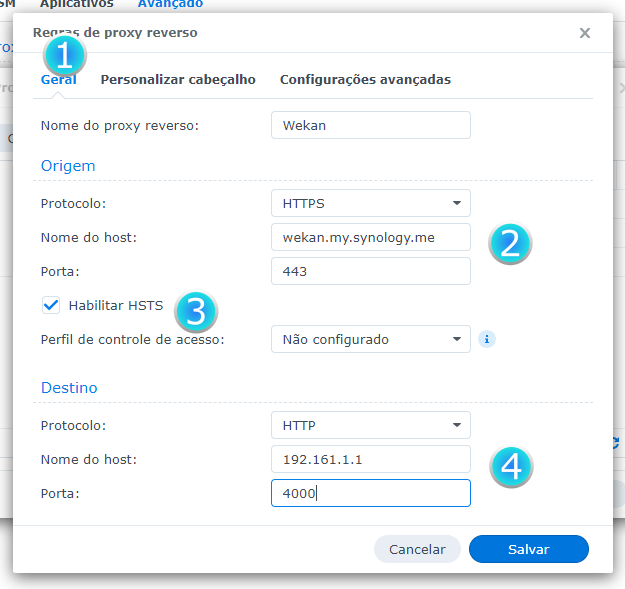Click the info icon beside access control profile
The image size is (625, 589).
(x=487, y=339)
